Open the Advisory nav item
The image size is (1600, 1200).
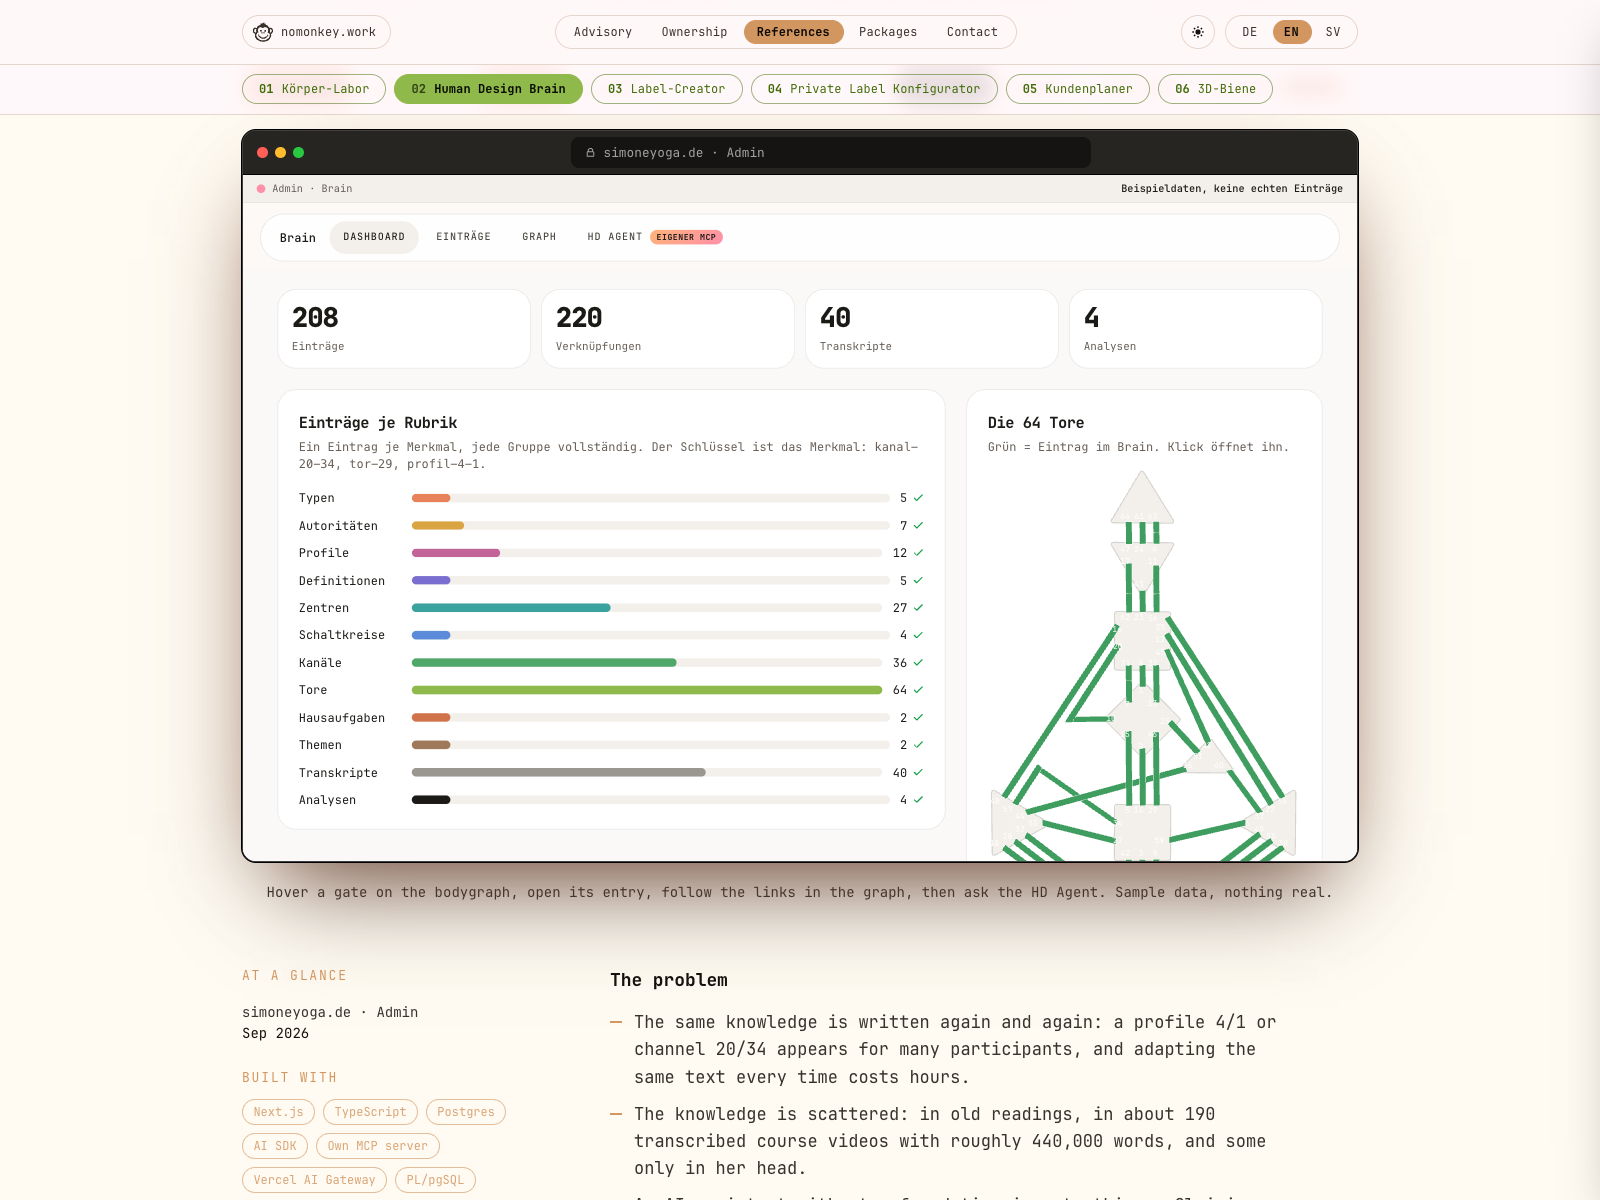pyautogui.click(x=603, y=32)
